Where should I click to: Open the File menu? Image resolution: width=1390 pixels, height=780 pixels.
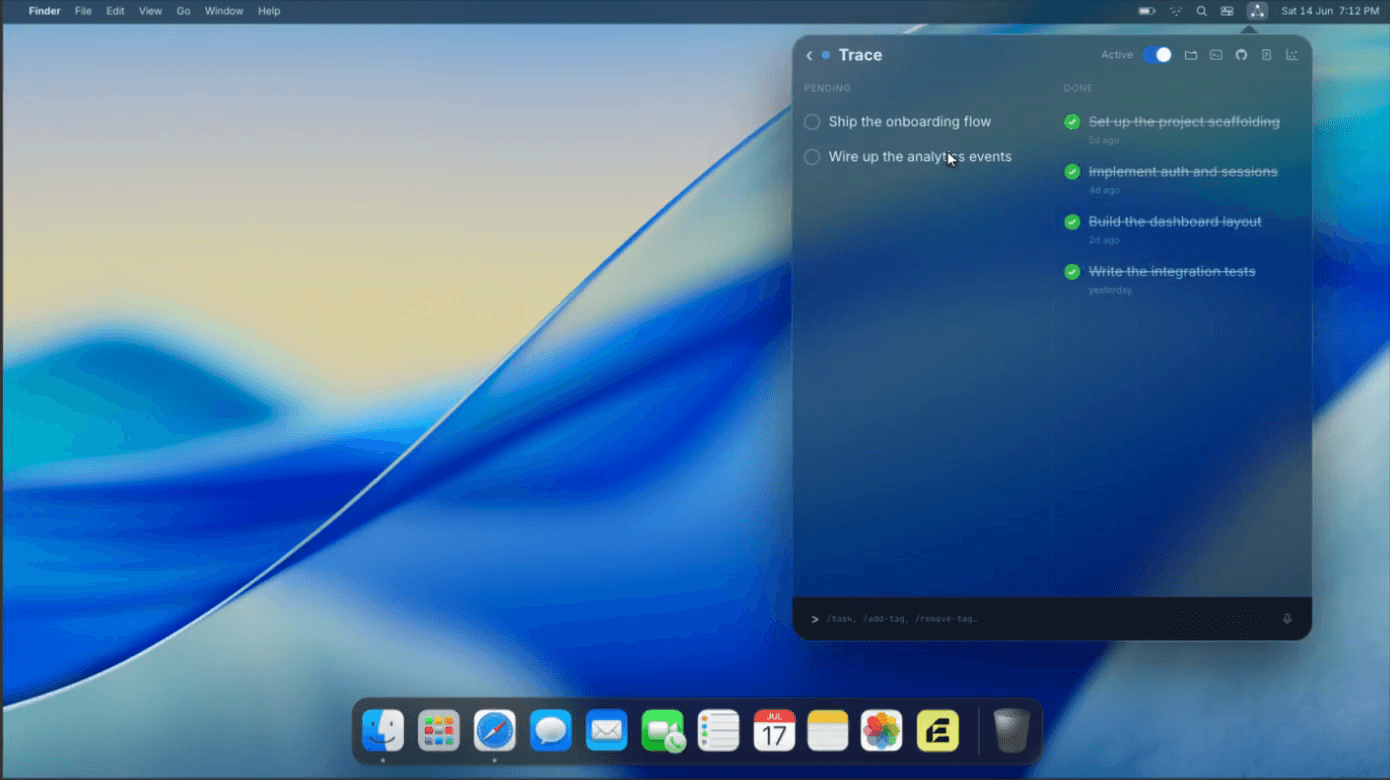click(83, 11)
